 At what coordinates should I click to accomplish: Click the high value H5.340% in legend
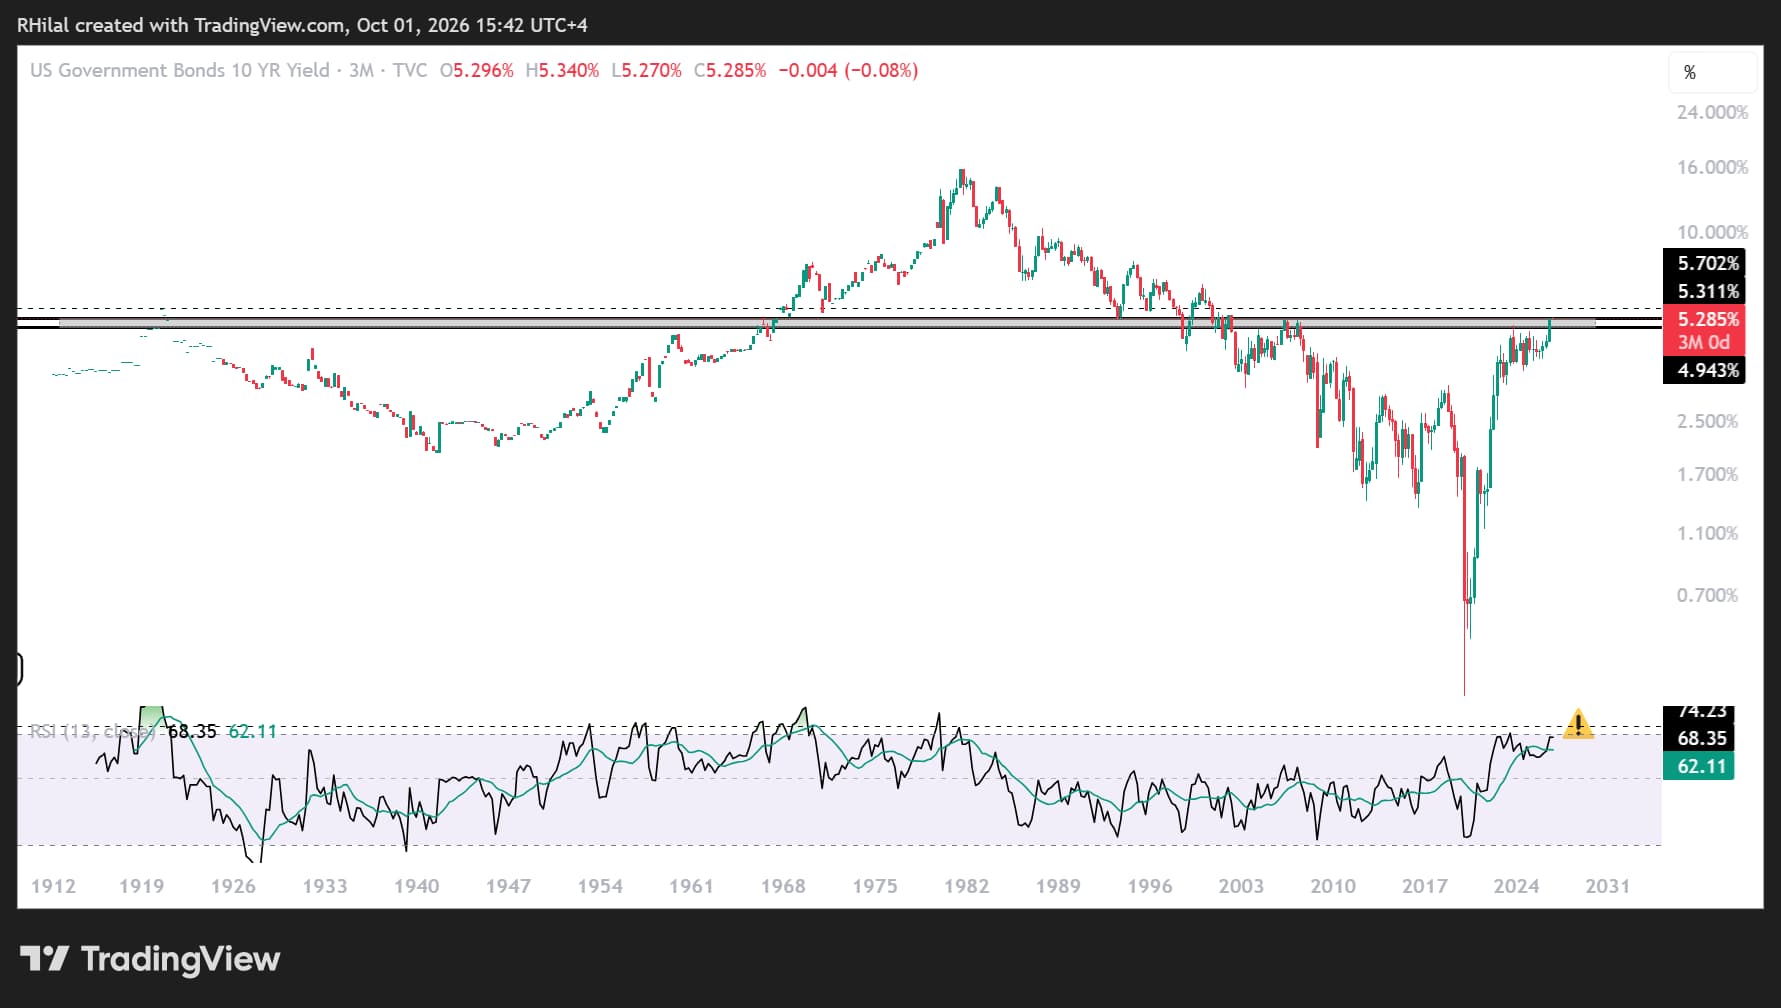pos(562,70)
